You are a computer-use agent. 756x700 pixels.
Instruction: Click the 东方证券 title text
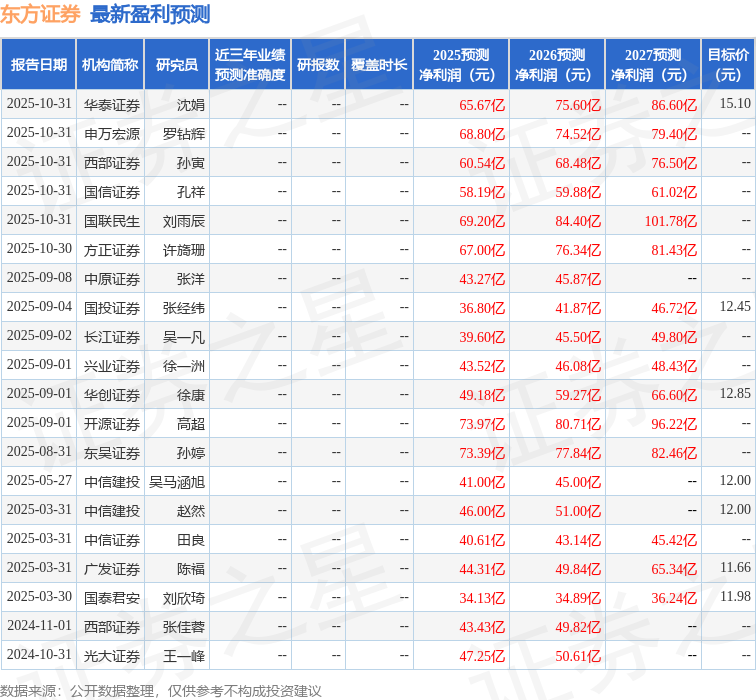[40, 14]
